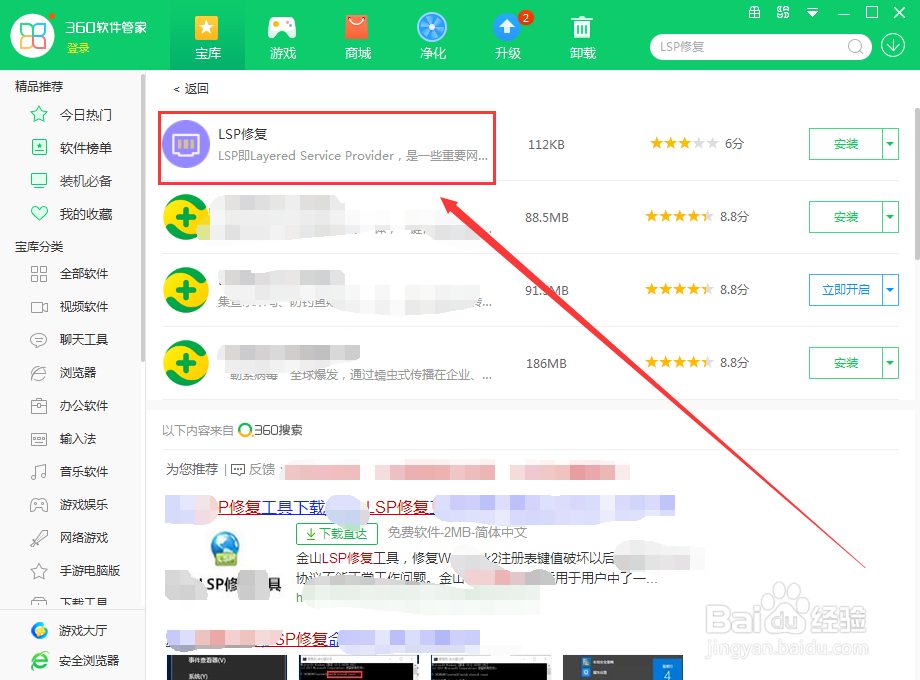Screen dimensions: 920x680
Task: Click the 音乐软件 note icon
Action: [x=39, y=472]
